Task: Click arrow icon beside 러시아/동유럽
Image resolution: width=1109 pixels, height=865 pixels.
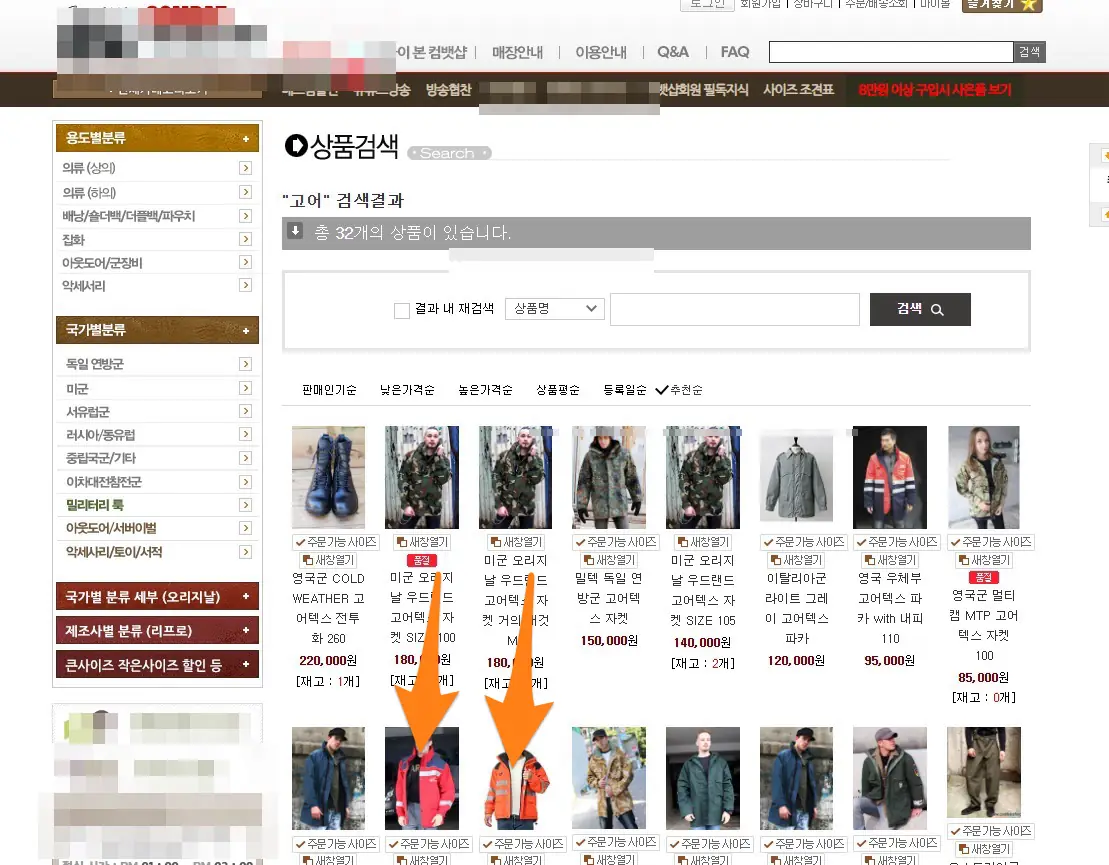Action: click(x=245, y=435)
